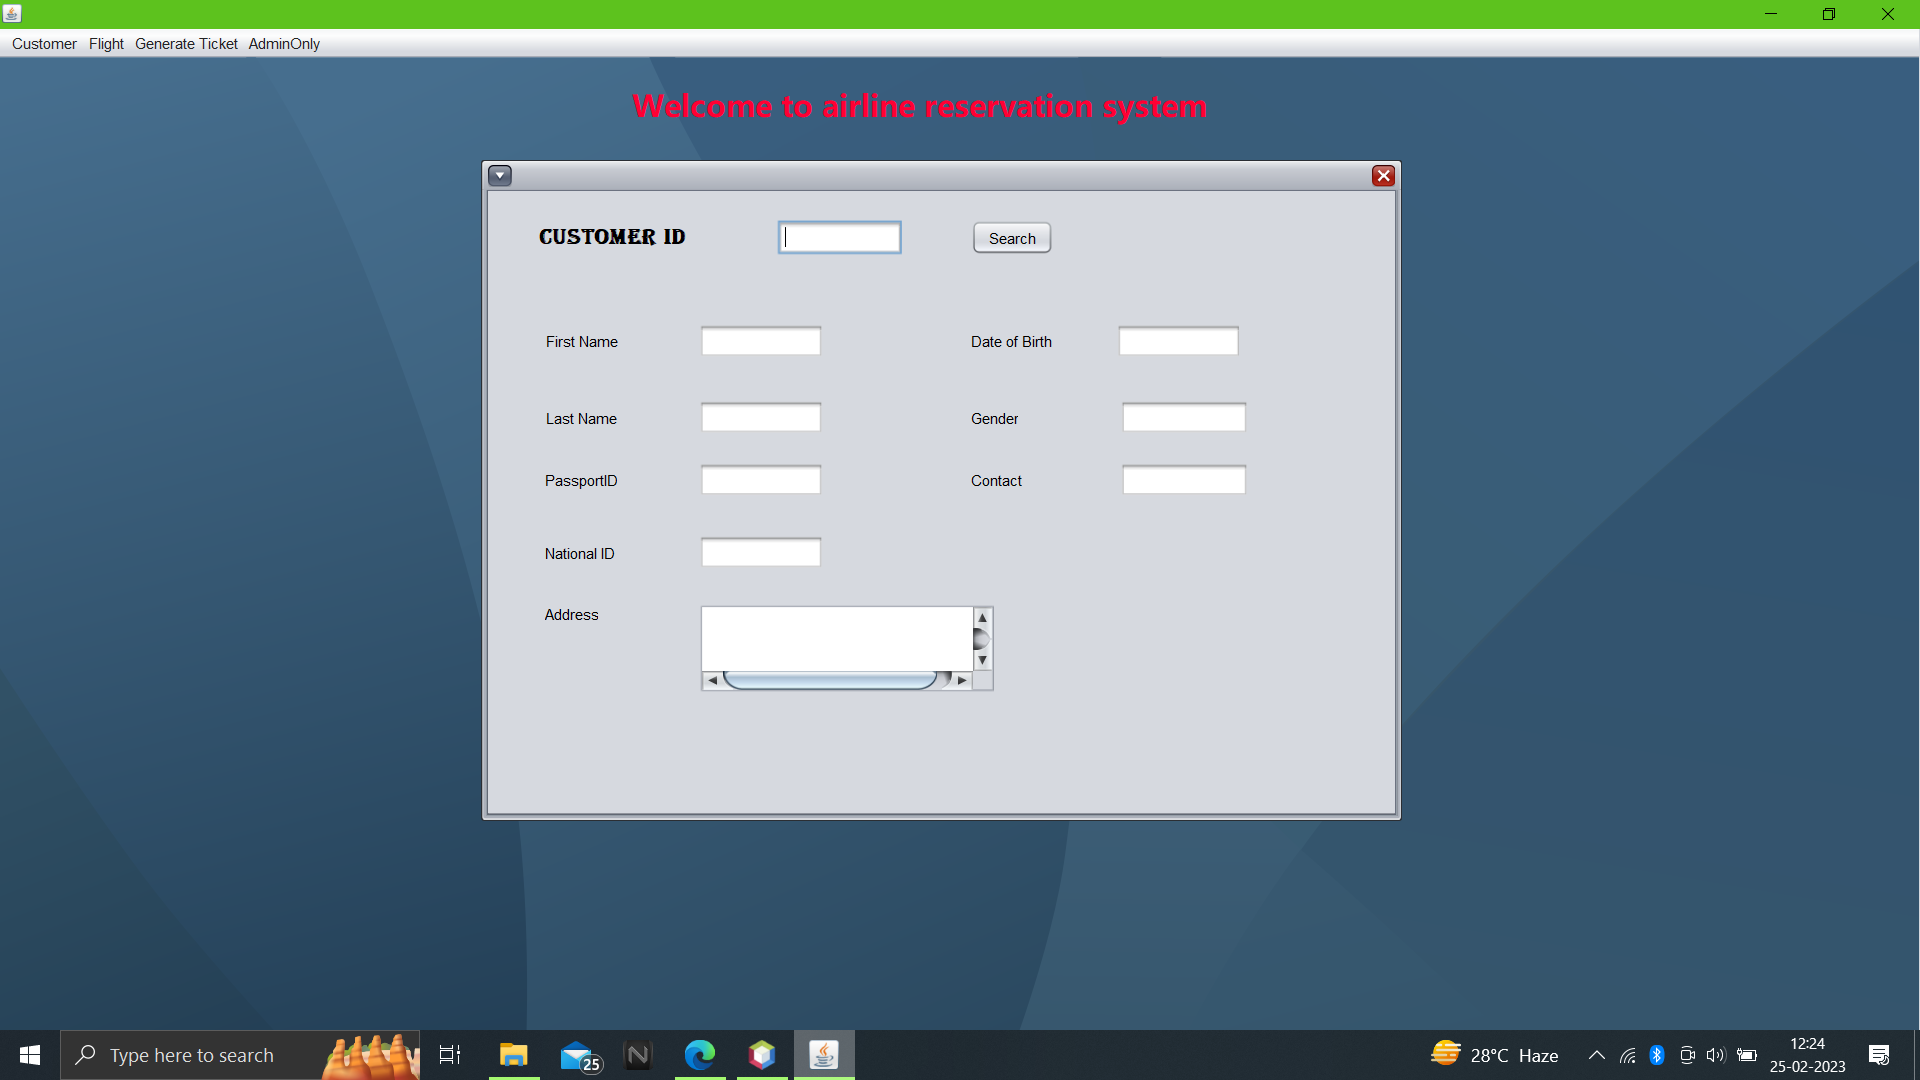
Task: Open the network status icon in the tray
Action: [1627, 1054]
